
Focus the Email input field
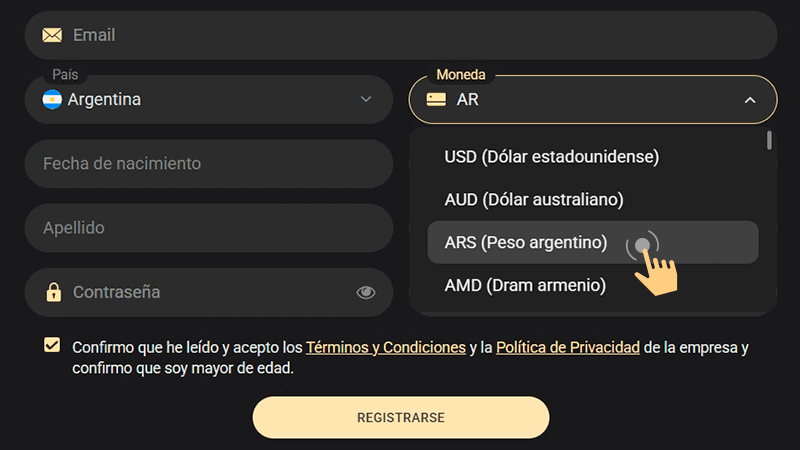tap(400, 35)
